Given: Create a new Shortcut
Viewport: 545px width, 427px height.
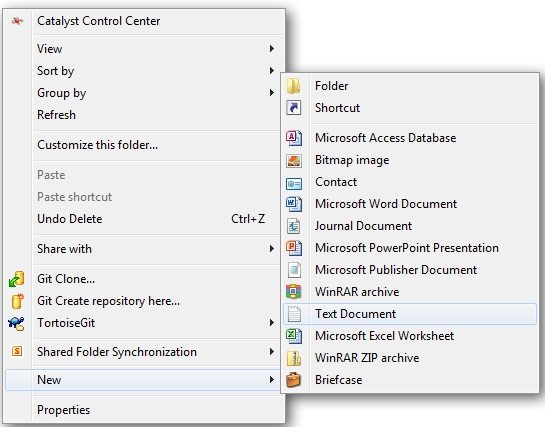Looking at the screenshot, I should 410,108.
